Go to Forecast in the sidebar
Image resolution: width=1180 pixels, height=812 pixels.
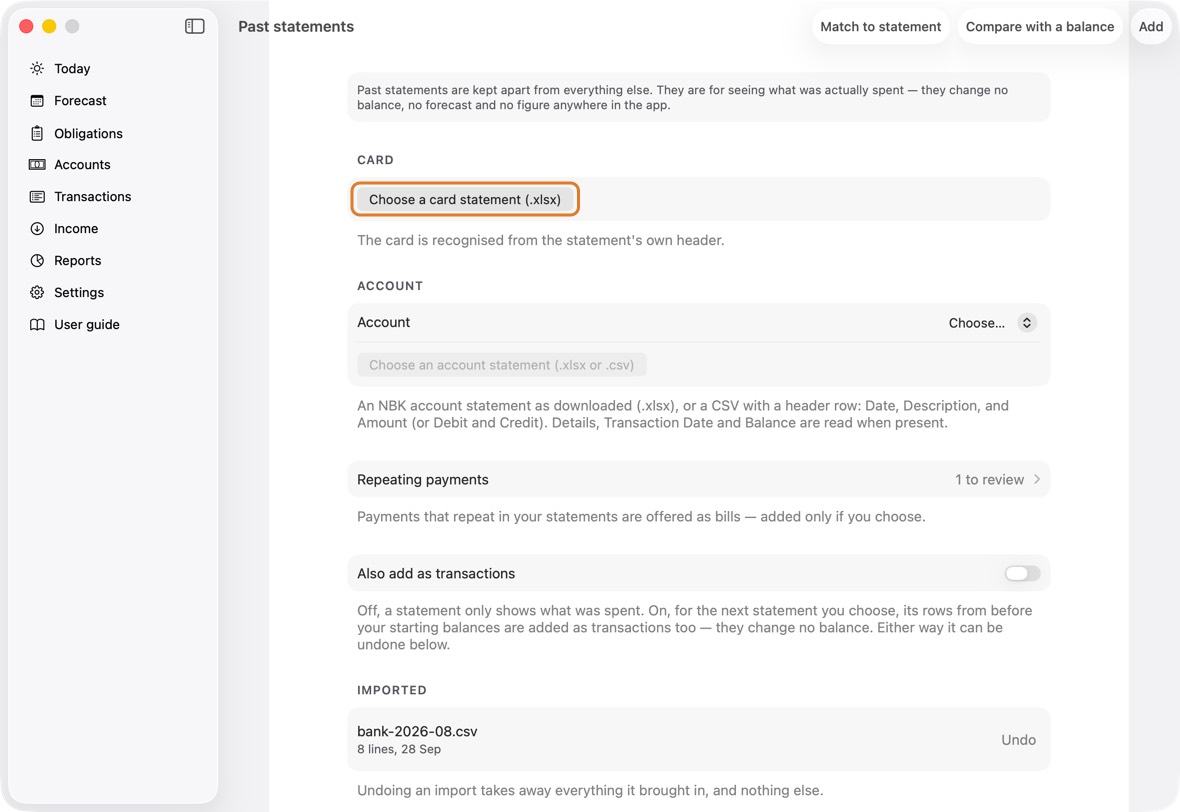click(81, 101)
